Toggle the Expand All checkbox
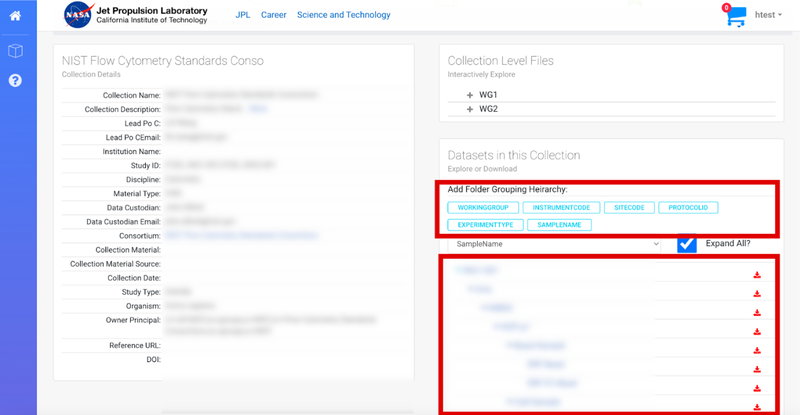Viewport: 800px width, 415px height. click(x=686, y=244)
